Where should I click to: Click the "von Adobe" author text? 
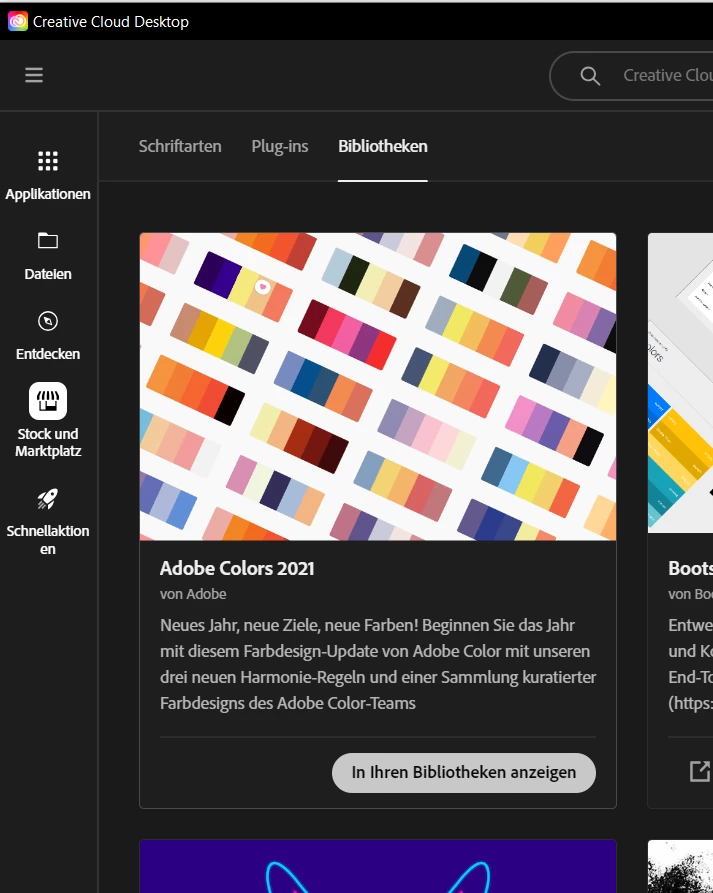point(193,594)
